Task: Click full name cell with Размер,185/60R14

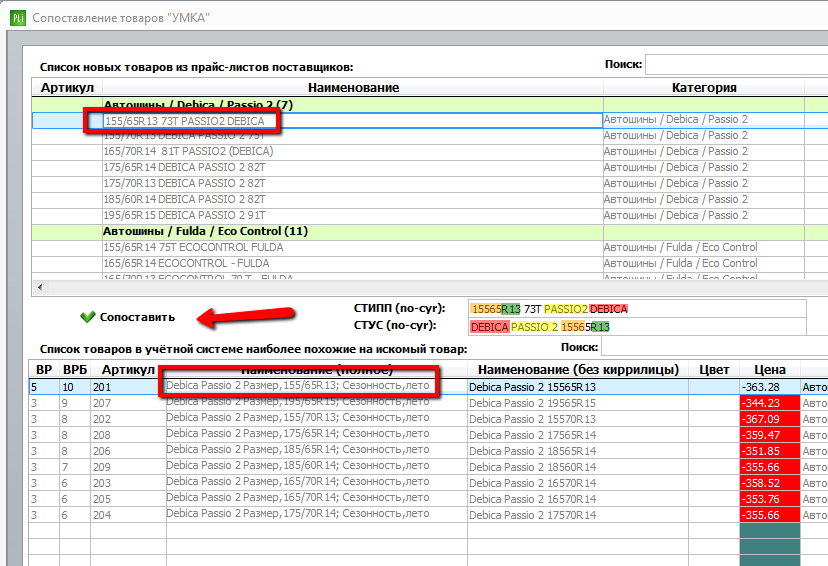Action: (x=317, y=466)
